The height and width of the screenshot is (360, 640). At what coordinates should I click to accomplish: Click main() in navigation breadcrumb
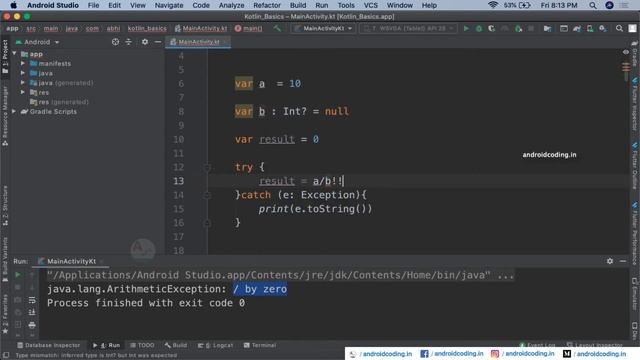click(x=249, y=29)
